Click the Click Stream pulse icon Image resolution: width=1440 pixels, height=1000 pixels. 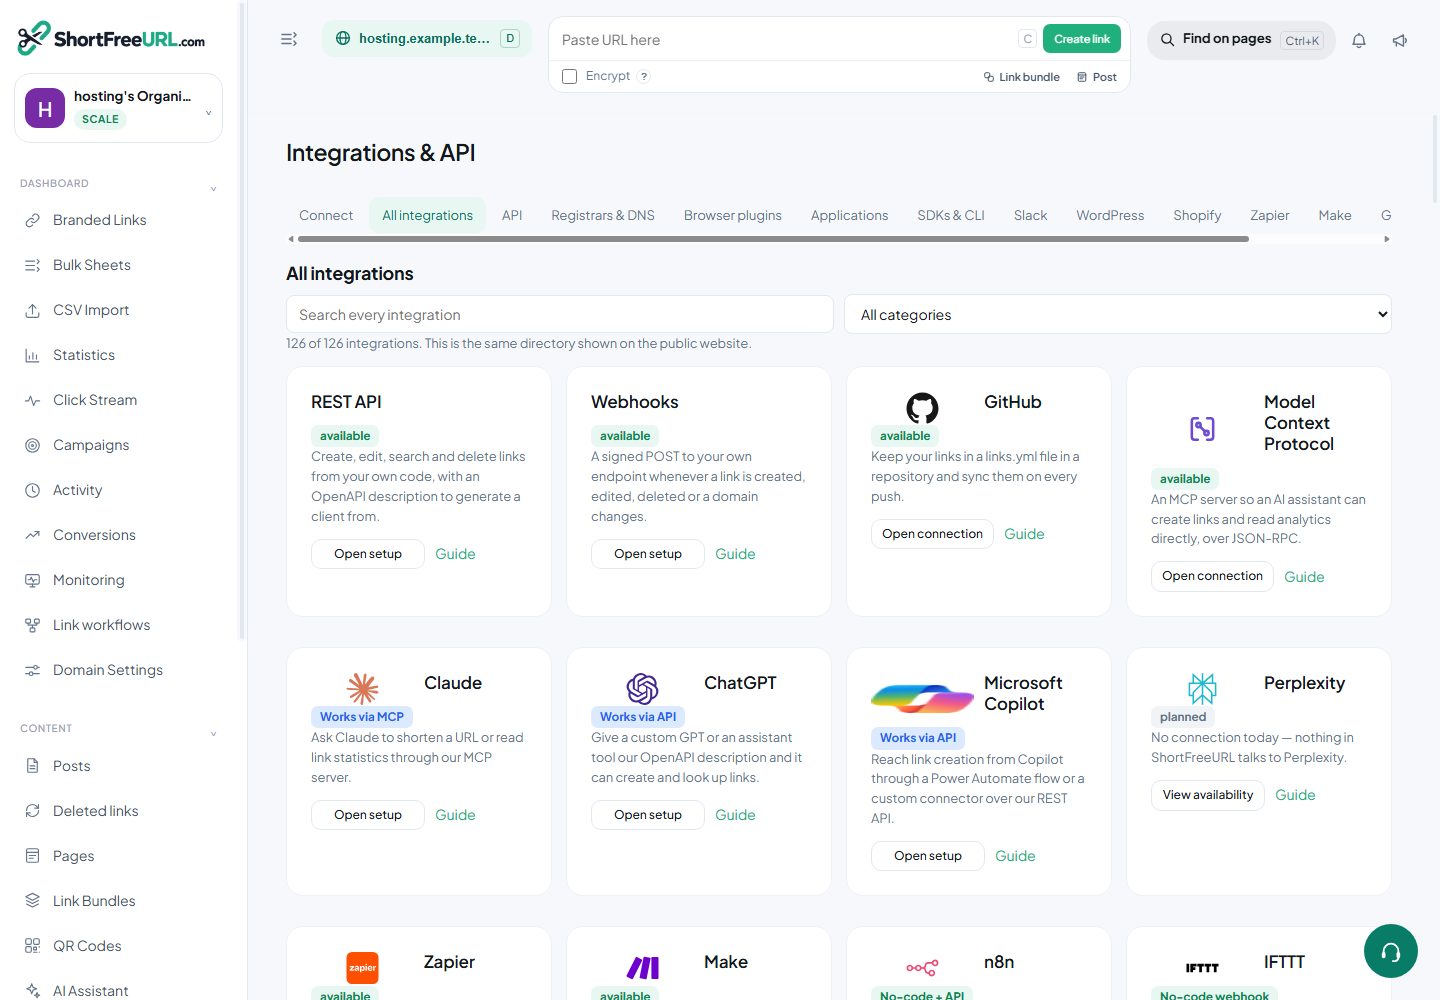click(x=32, y=400)
